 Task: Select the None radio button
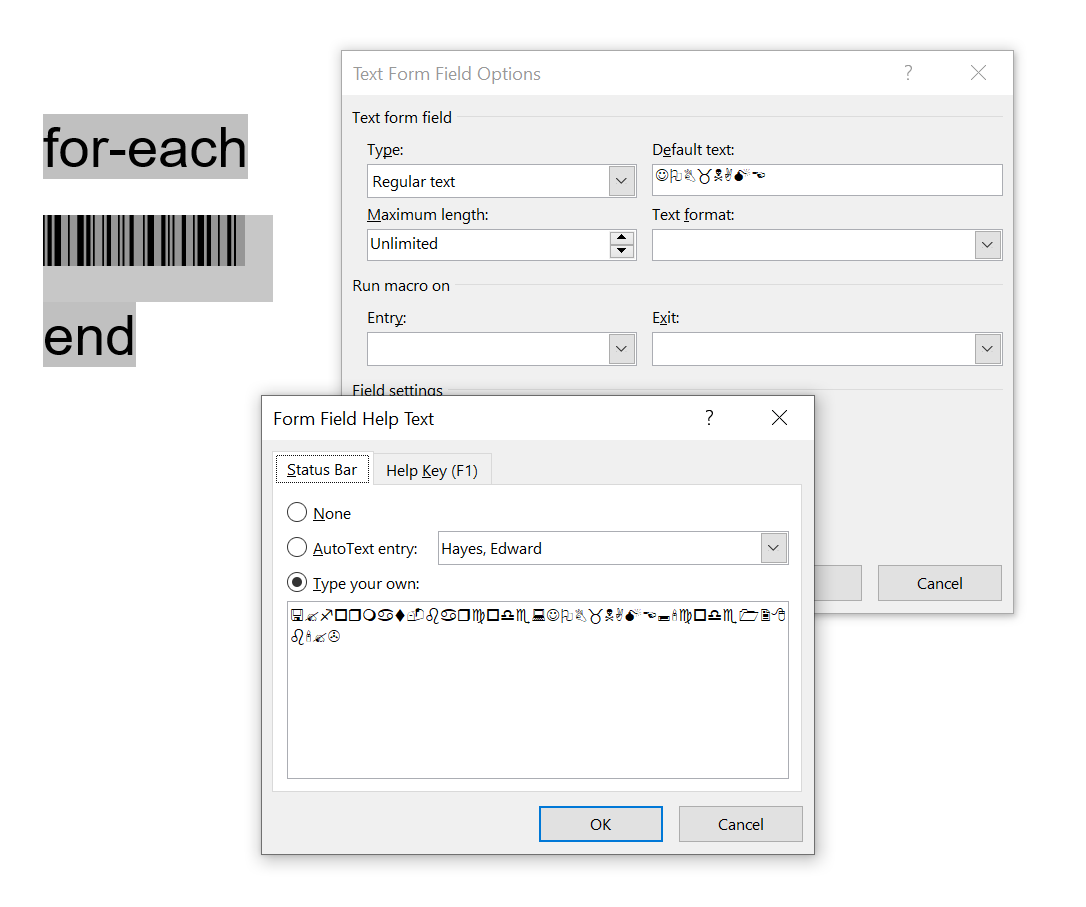297,513
